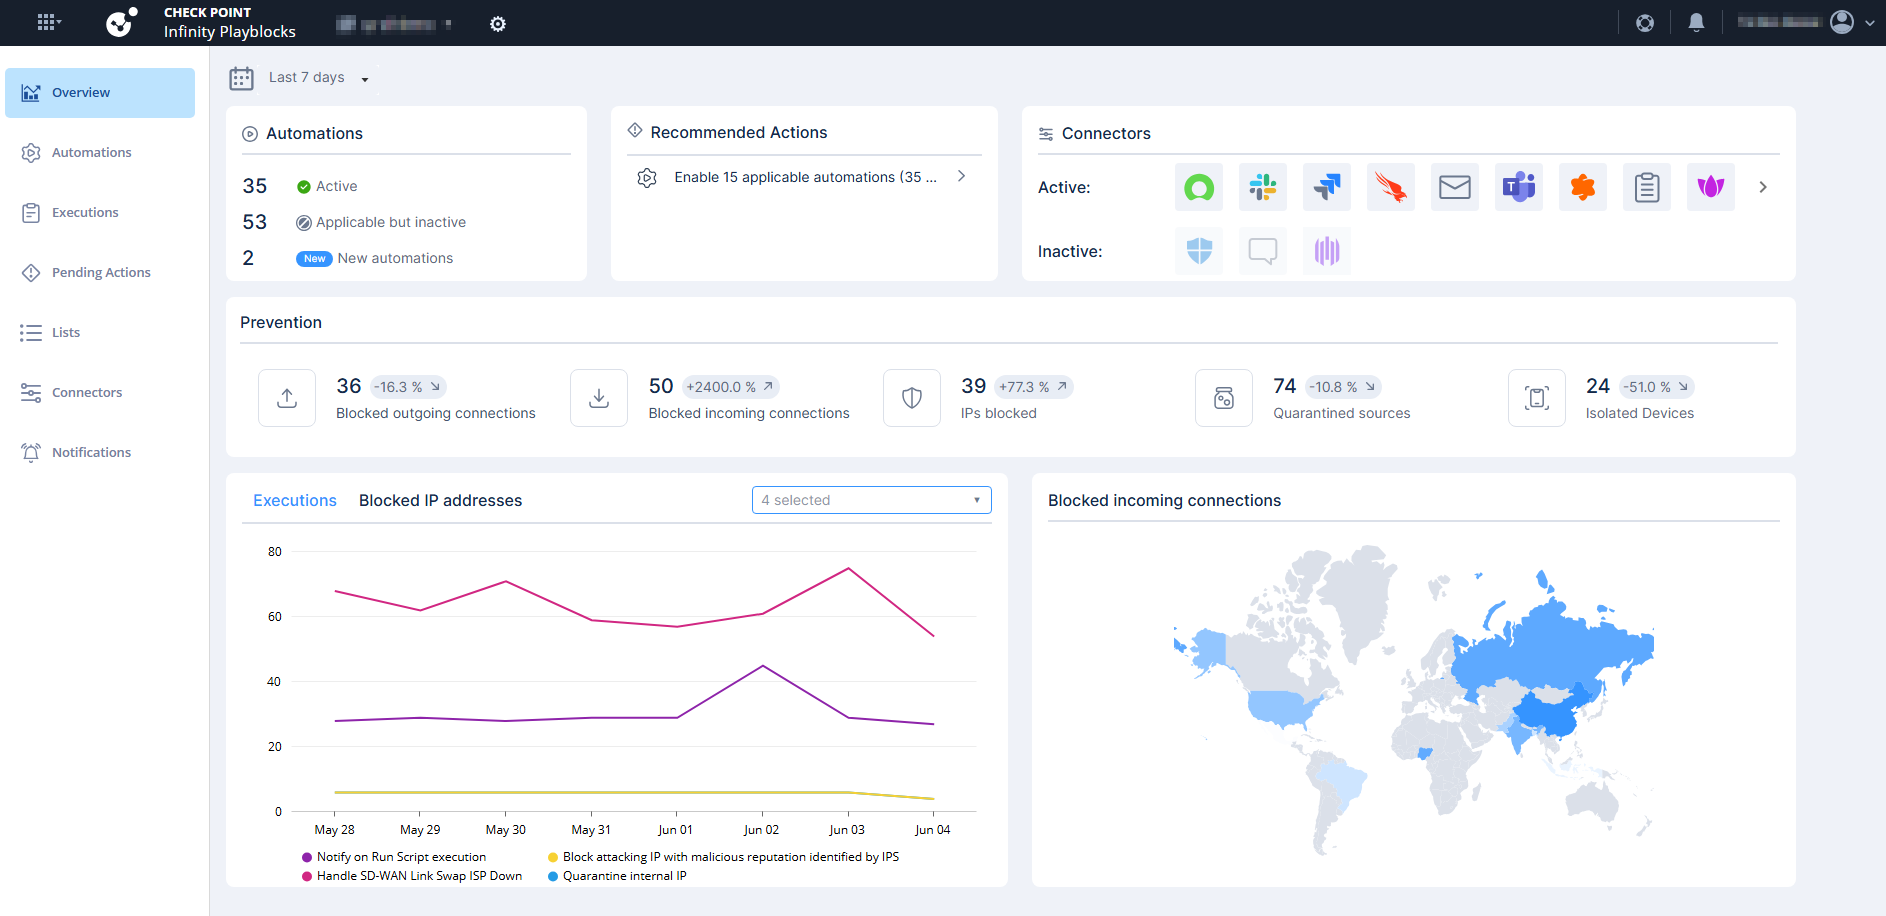Viewport: 1886px width, 916px height.
Task: Click the Jira connector icon
Action: click(1327, 187)
